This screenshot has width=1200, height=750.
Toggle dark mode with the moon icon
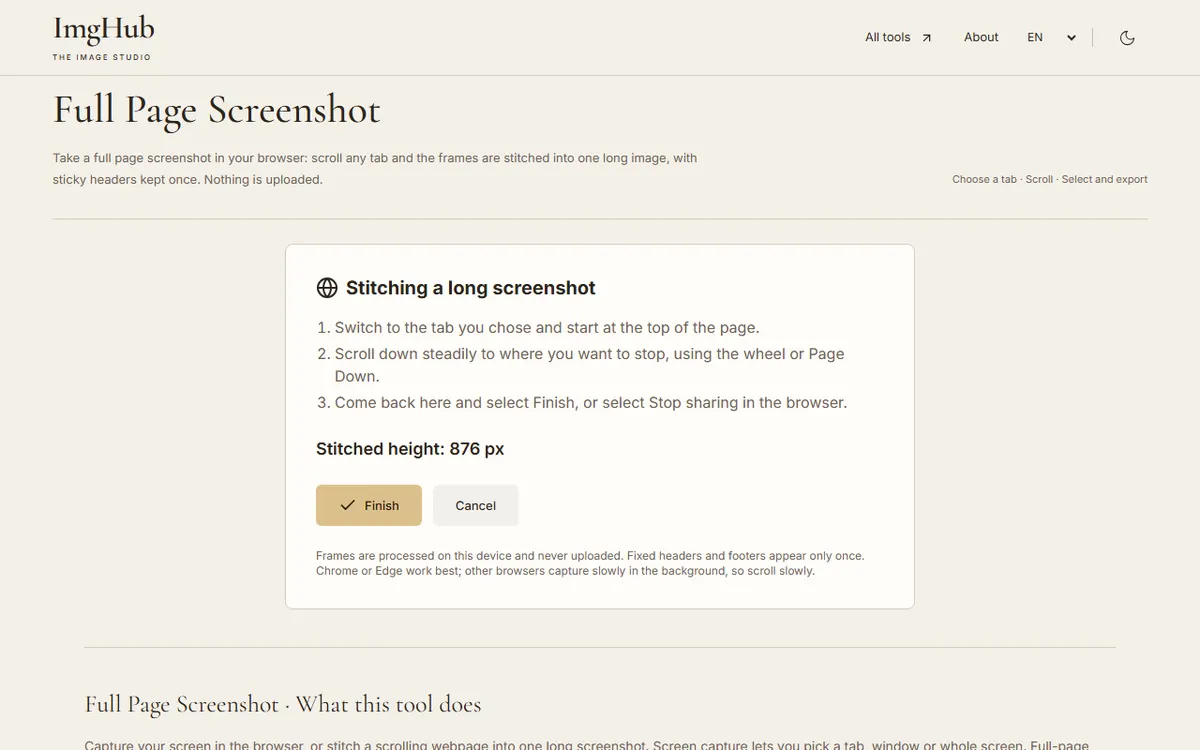1127,38
